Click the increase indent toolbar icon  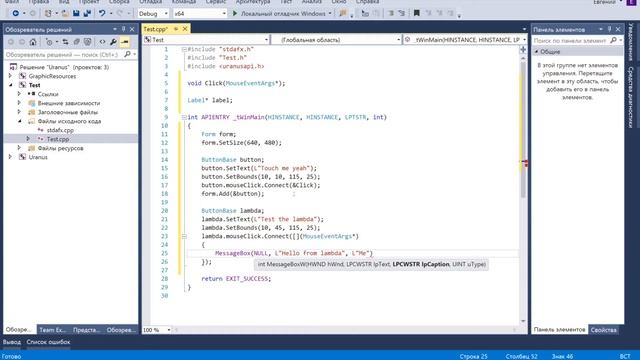[402, 13]
